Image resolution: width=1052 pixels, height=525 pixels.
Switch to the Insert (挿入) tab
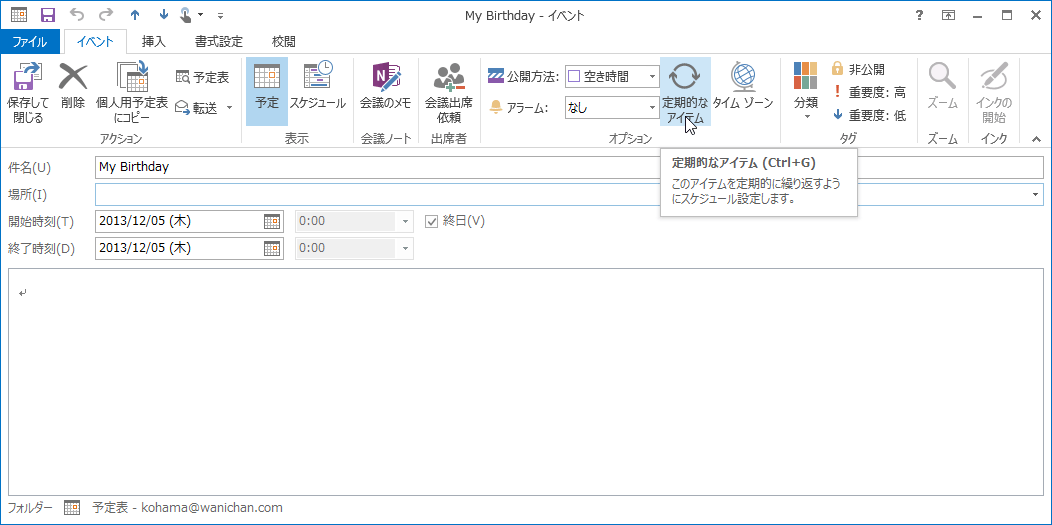click(154, 42)
